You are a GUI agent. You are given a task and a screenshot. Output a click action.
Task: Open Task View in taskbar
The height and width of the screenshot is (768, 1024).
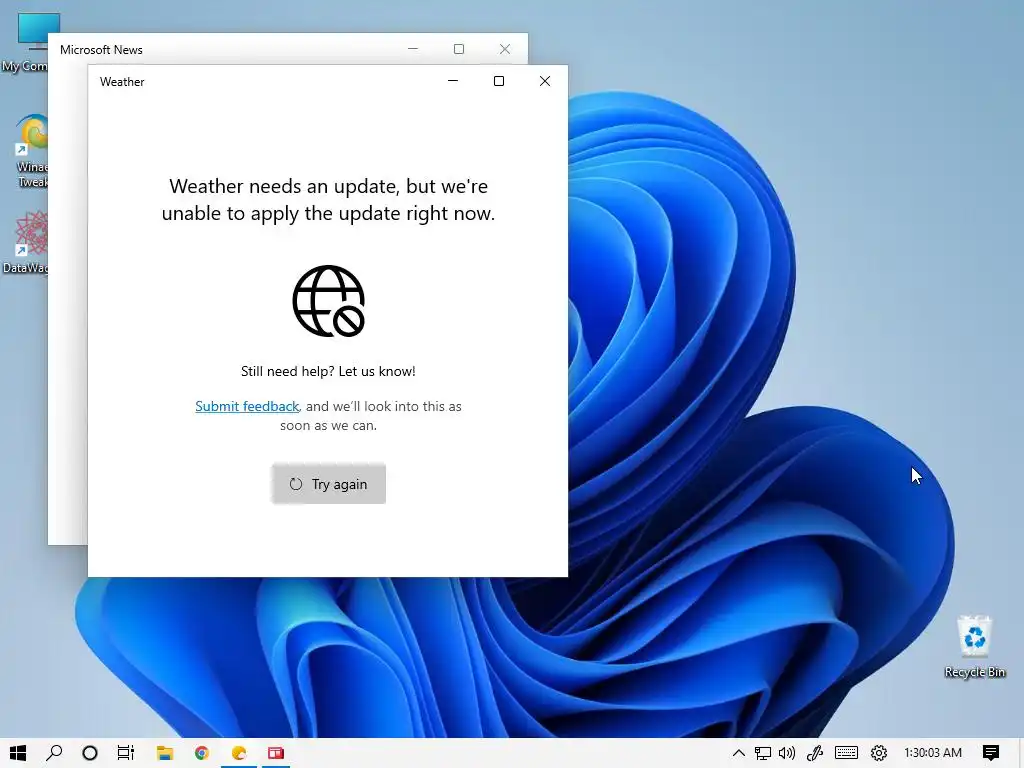(x=125, y=753)
